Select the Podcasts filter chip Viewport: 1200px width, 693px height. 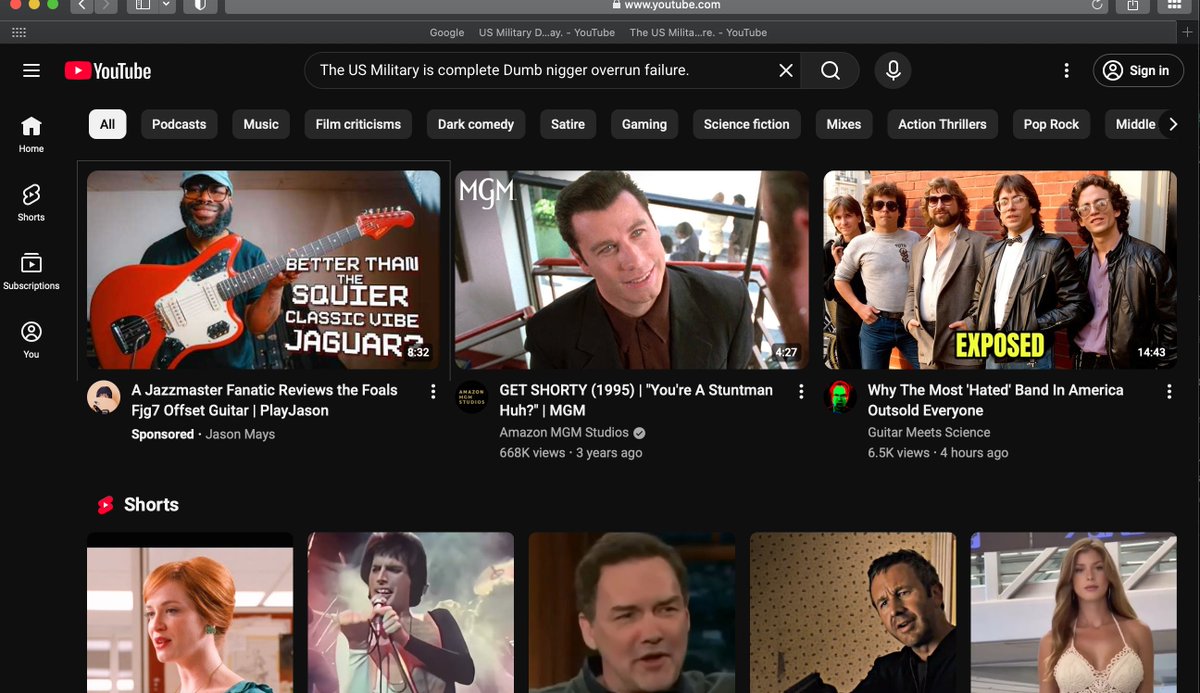point(179,124)
